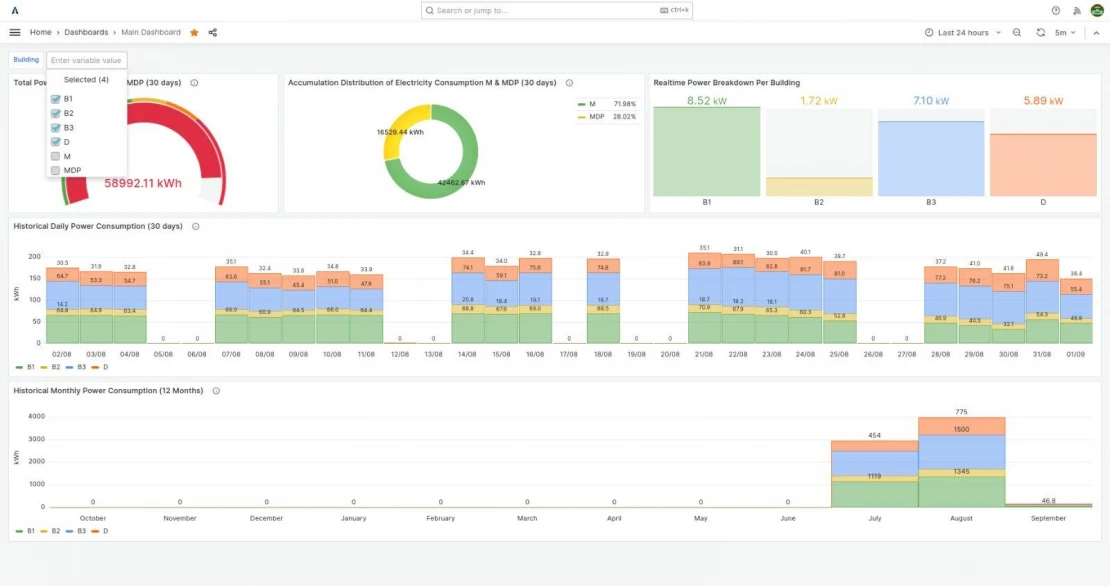The height and width of the screenshot is (586, 1110).
Task: Click the 58992.11 kWh gauge value
Action: (143, 183)
